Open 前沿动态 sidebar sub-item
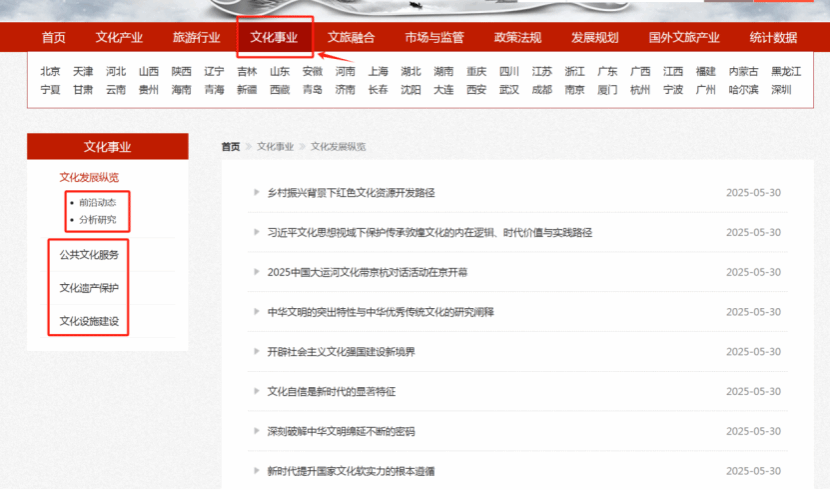The height and width of the screenshot is (490, 830). tap(97, 202)
